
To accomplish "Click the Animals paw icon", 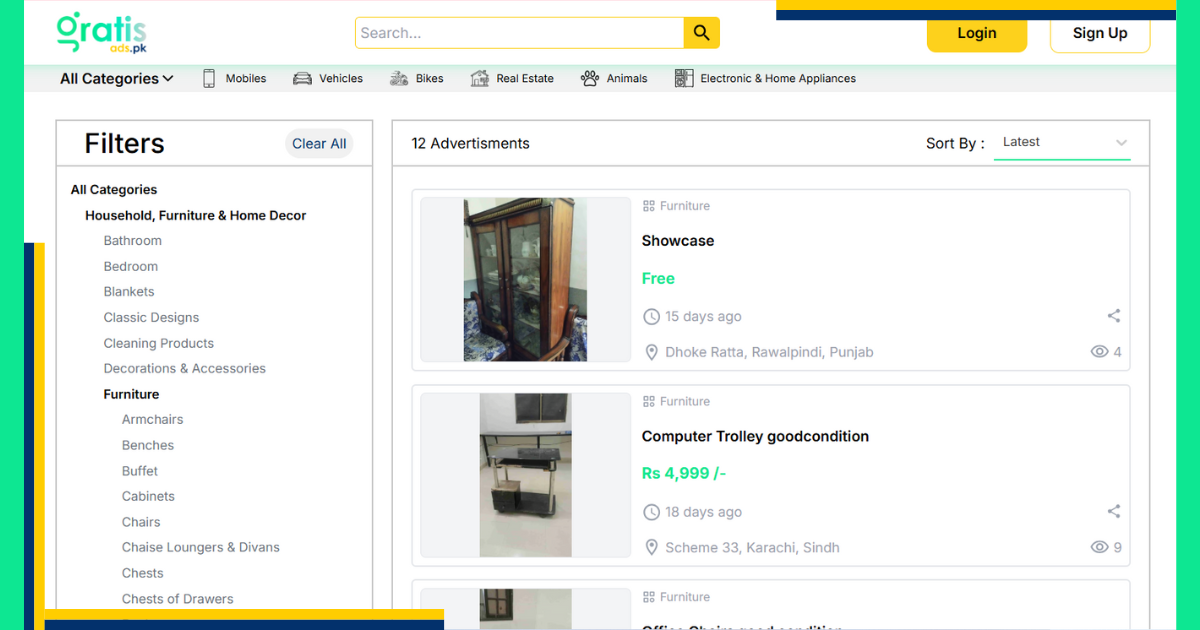I will (x=590, y=78).
